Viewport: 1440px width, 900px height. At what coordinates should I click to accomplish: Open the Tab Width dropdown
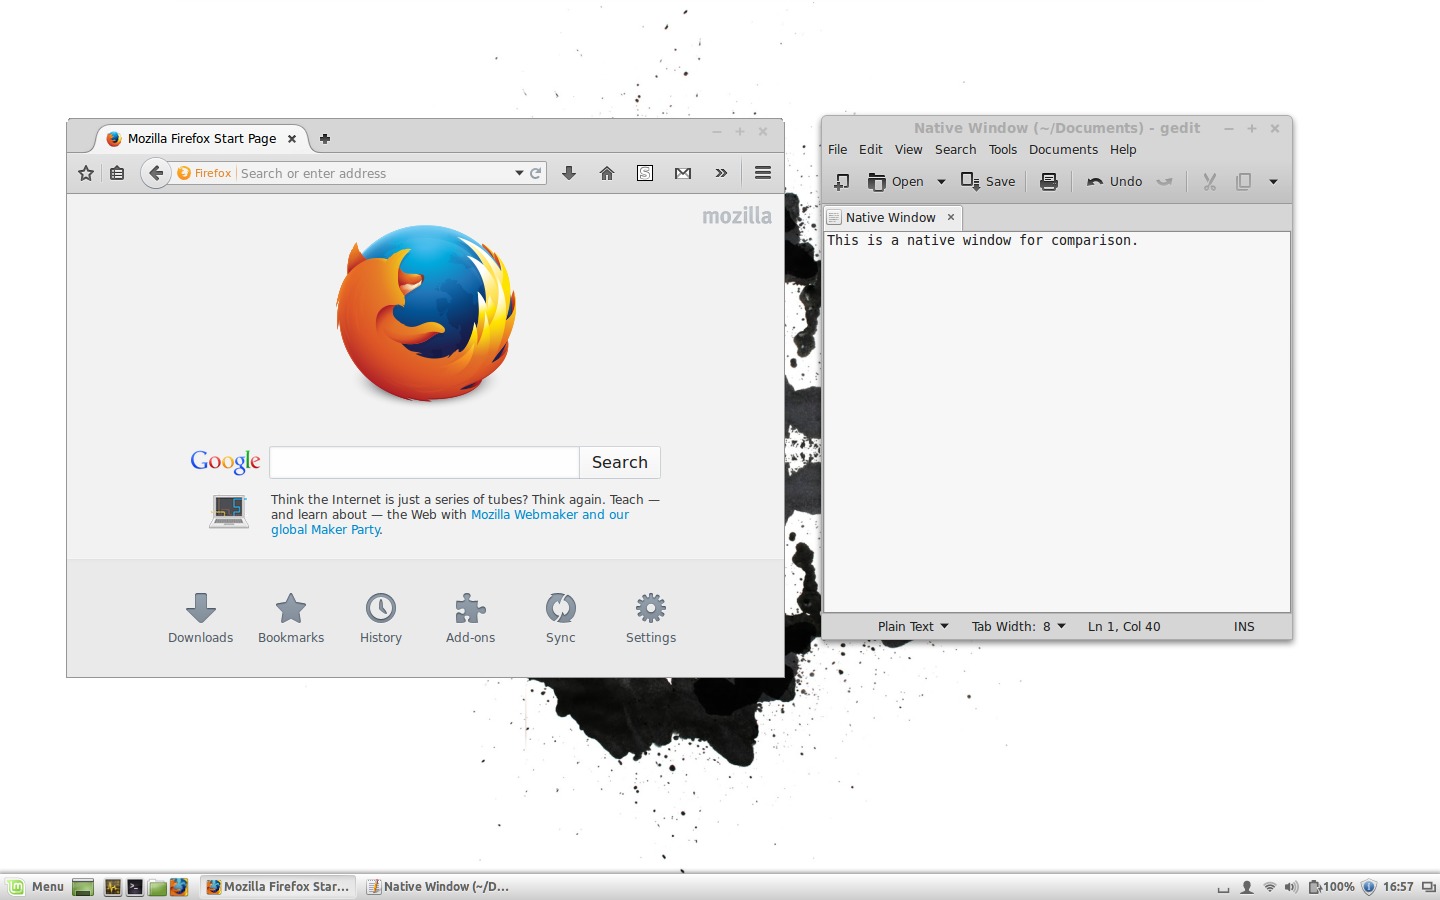[x=1018, y=626]
